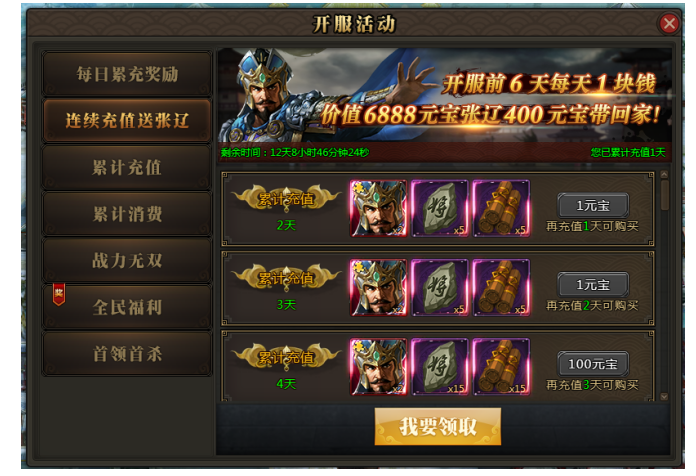Open the 累计消费 tab
Image resolution: width=696 pixels, height=476 pixels.
click(x=127, y=214)
